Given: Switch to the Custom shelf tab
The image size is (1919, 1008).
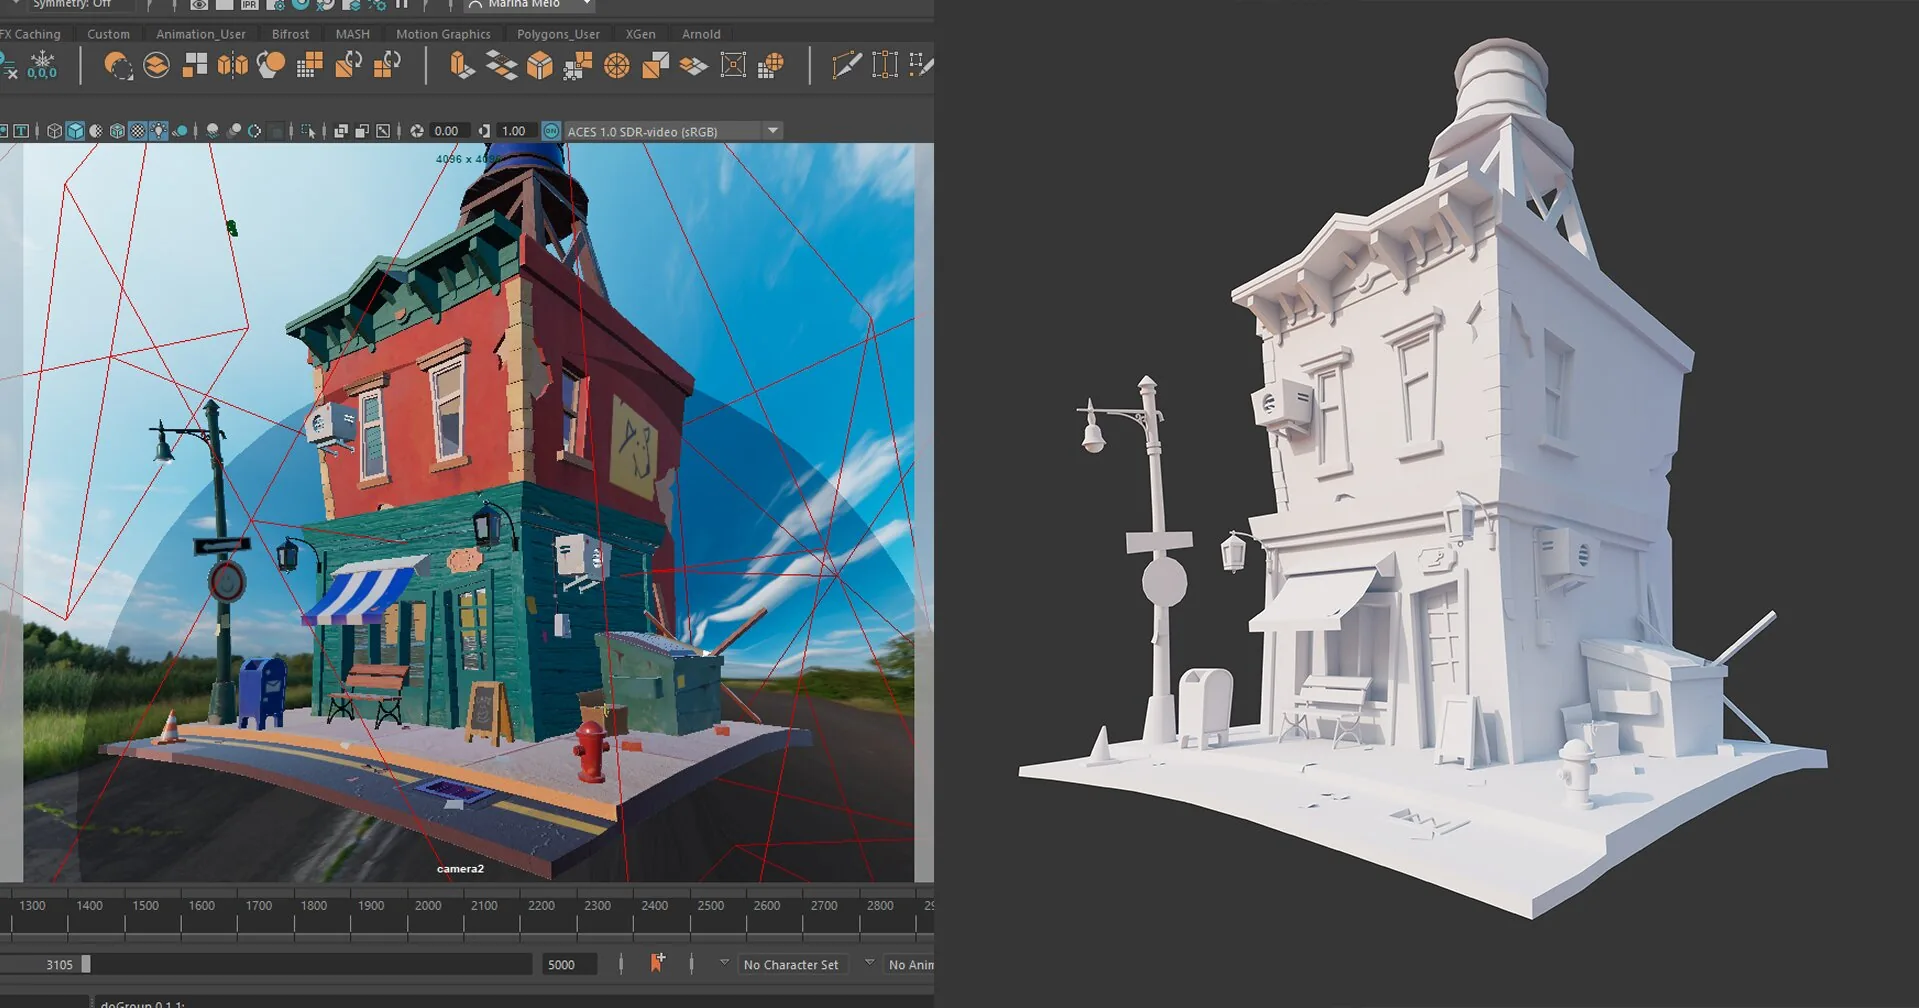Looking at the screenshot, I should tap(108, 34).
